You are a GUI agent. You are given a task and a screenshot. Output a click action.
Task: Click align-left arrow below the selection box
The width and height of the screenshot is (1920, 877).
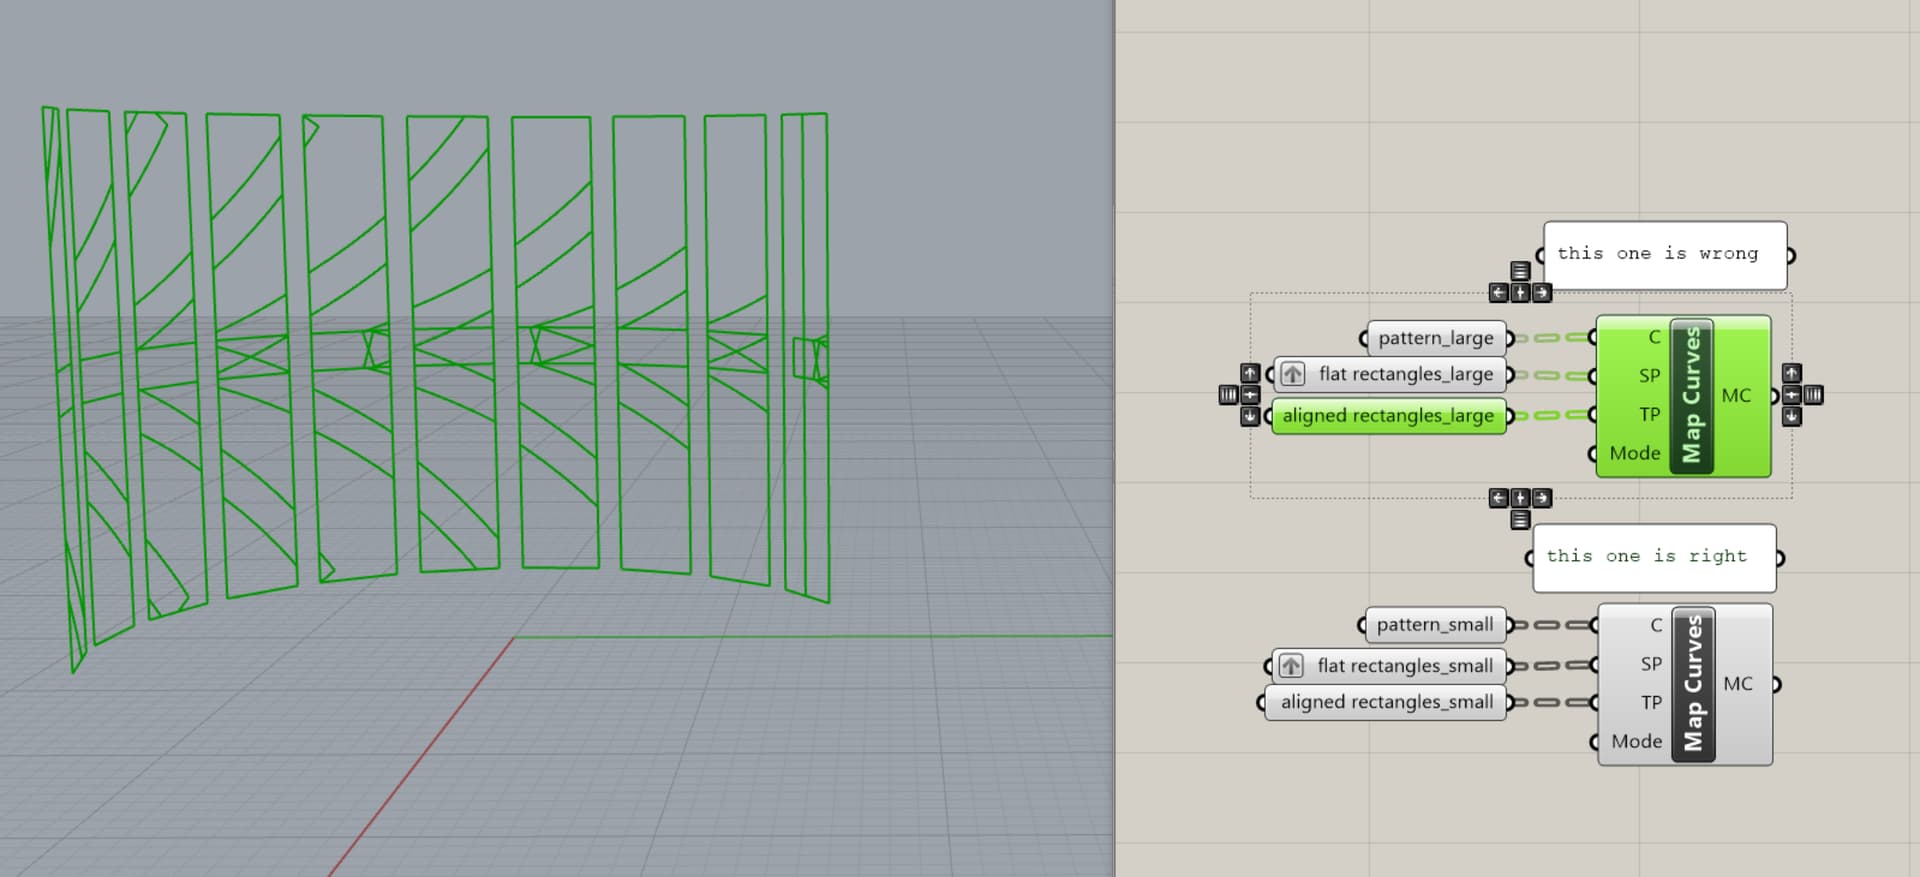[1498, 498]
